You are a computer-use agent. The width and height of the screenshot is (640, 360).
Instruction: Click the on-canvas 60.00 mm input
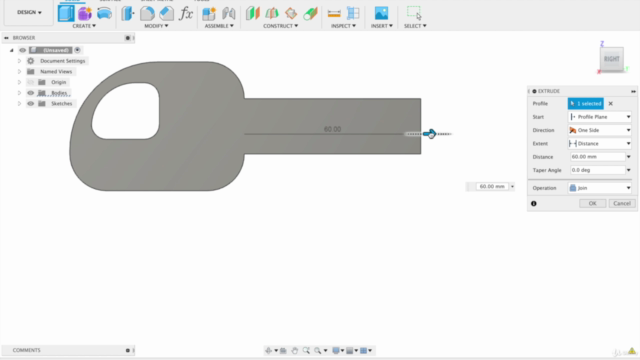[x=492, y=187]
